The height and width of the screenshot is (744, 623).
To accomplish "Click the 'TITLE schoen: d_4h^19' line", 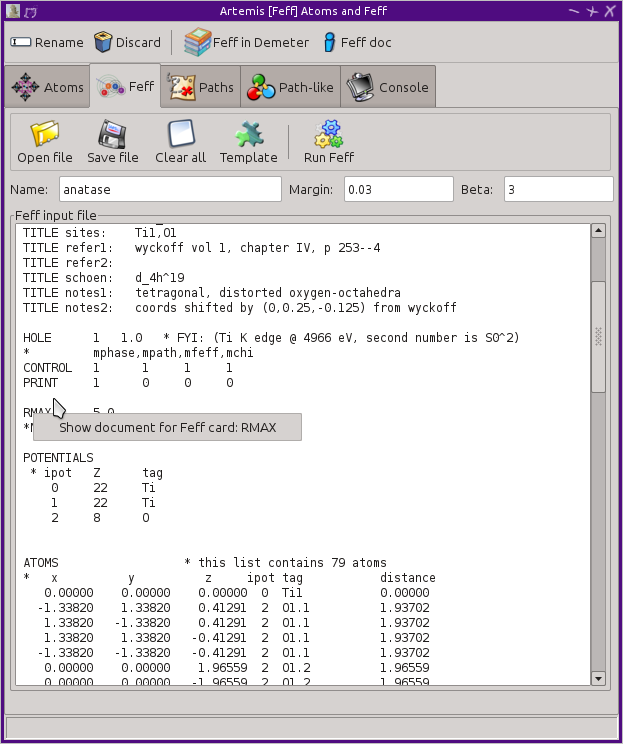I will (104, 278).
